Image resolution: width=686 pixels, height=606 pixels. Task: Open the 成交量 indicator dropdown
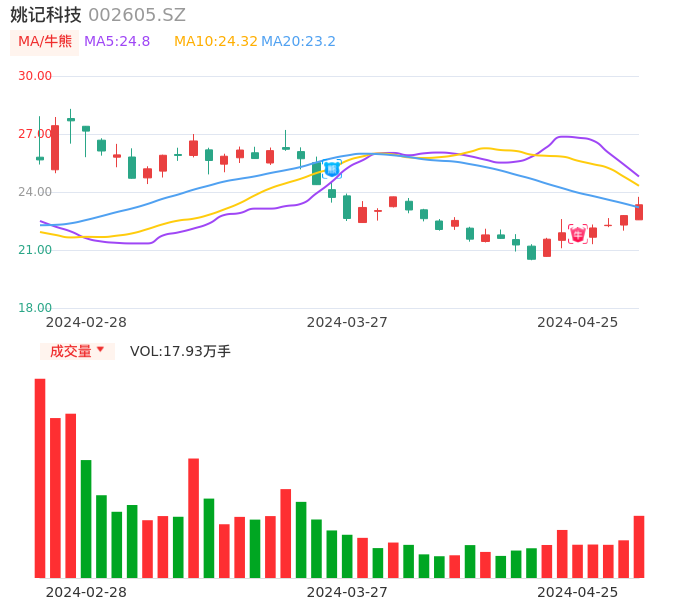pos(77,351)
